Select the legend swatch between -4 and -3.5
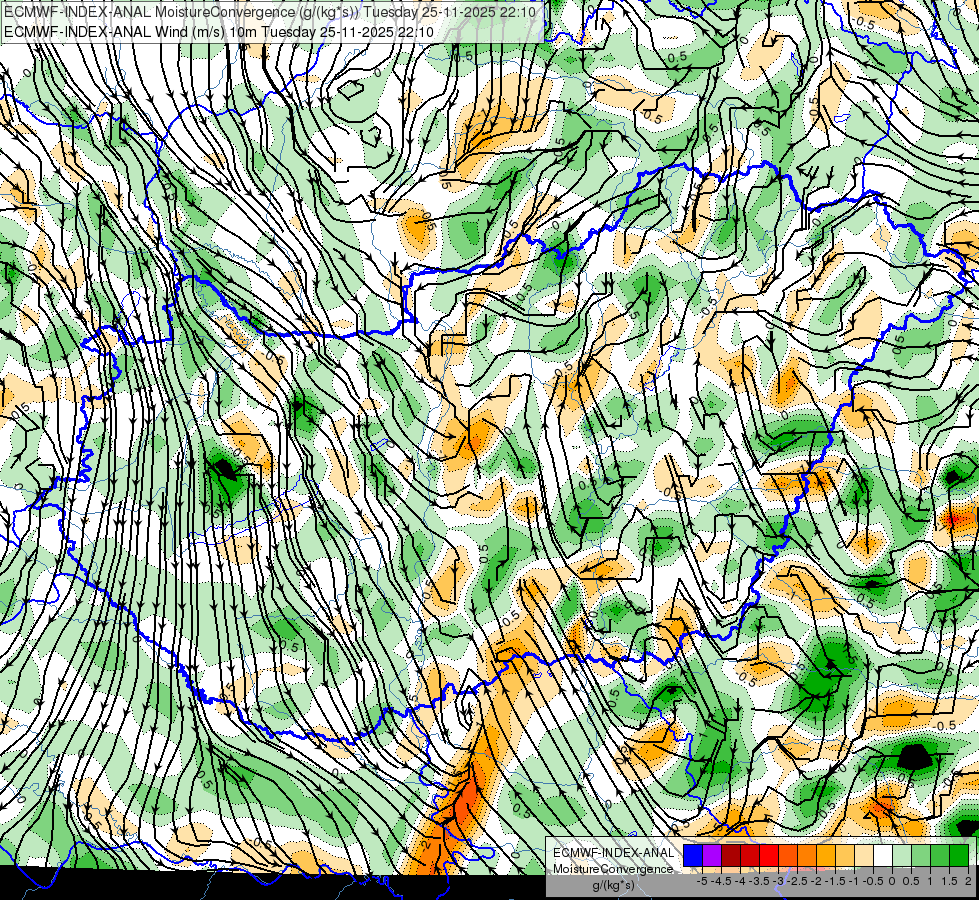The height and width of the screenshot is (900, 979). point(750,855)
